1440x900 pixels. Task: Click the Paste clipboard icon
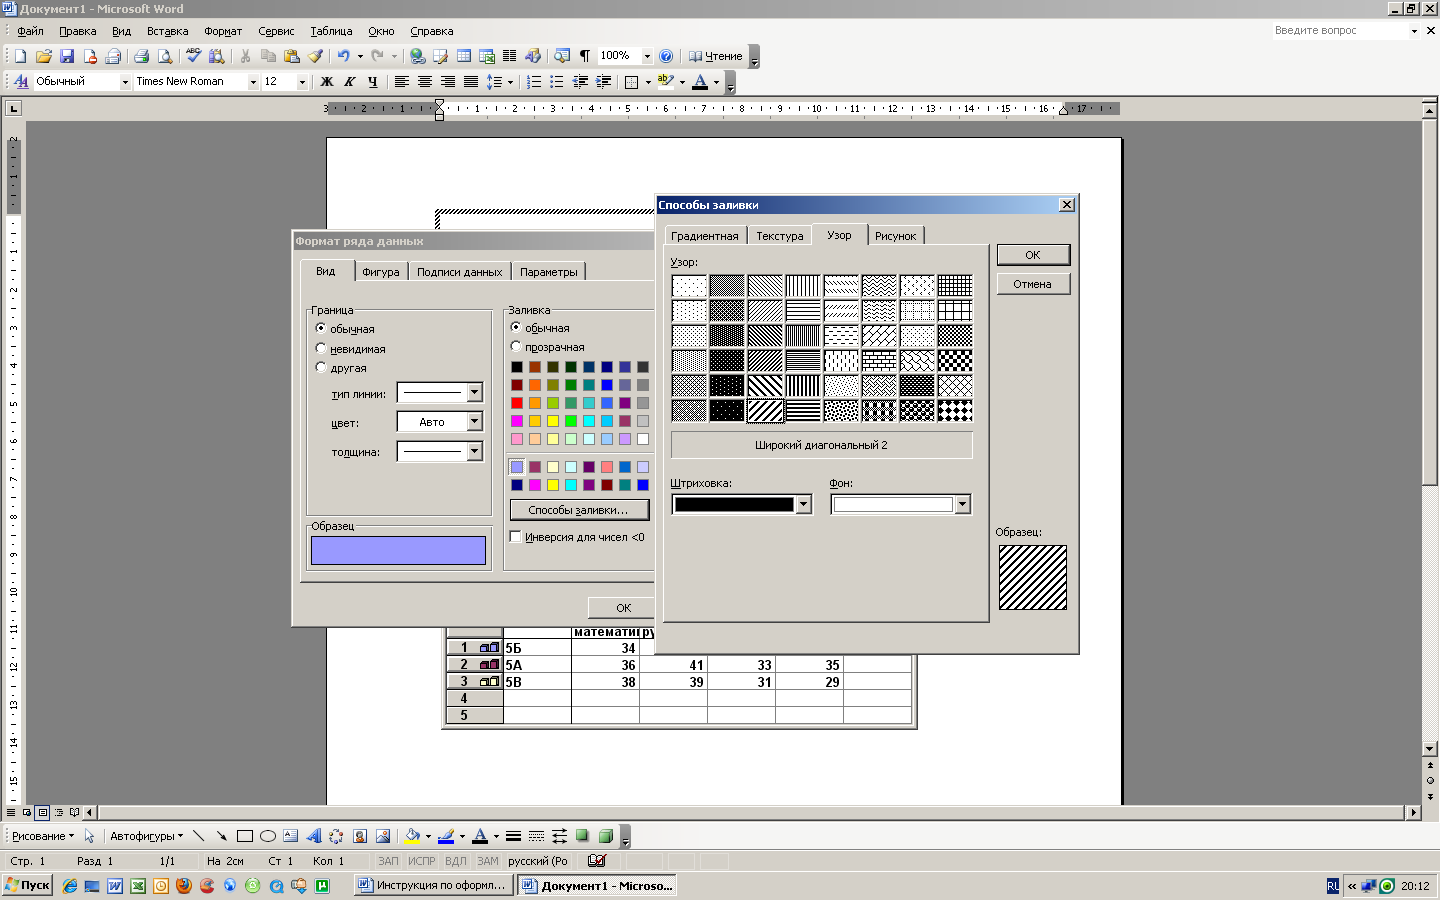(292, 56)
